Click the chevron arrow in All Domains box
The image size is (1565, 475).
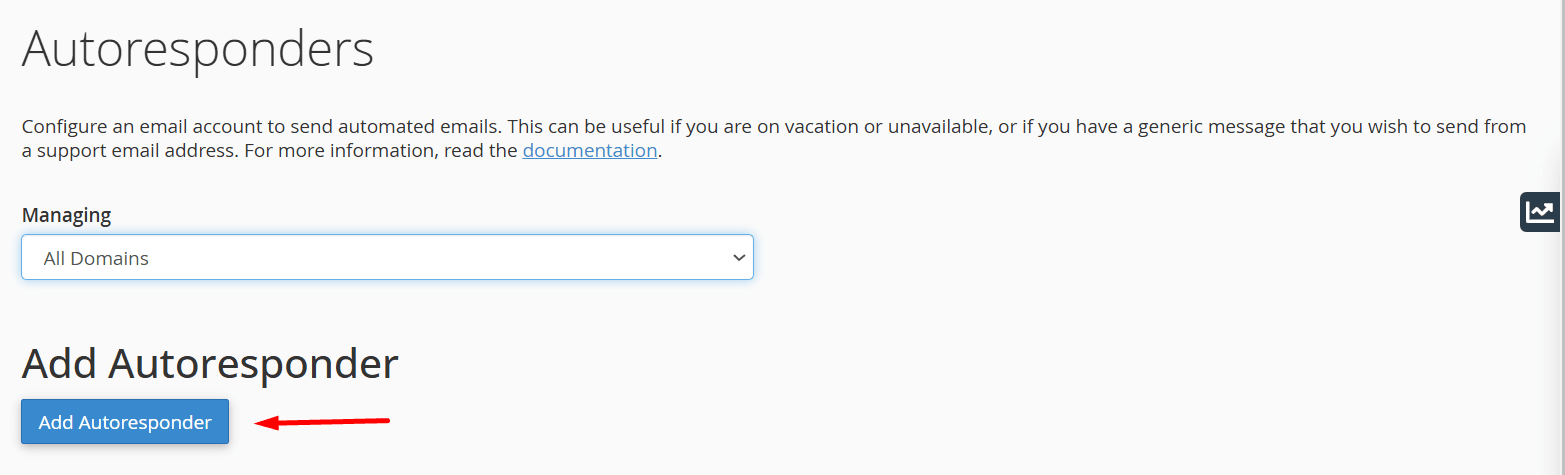click(x=739, y=258)
